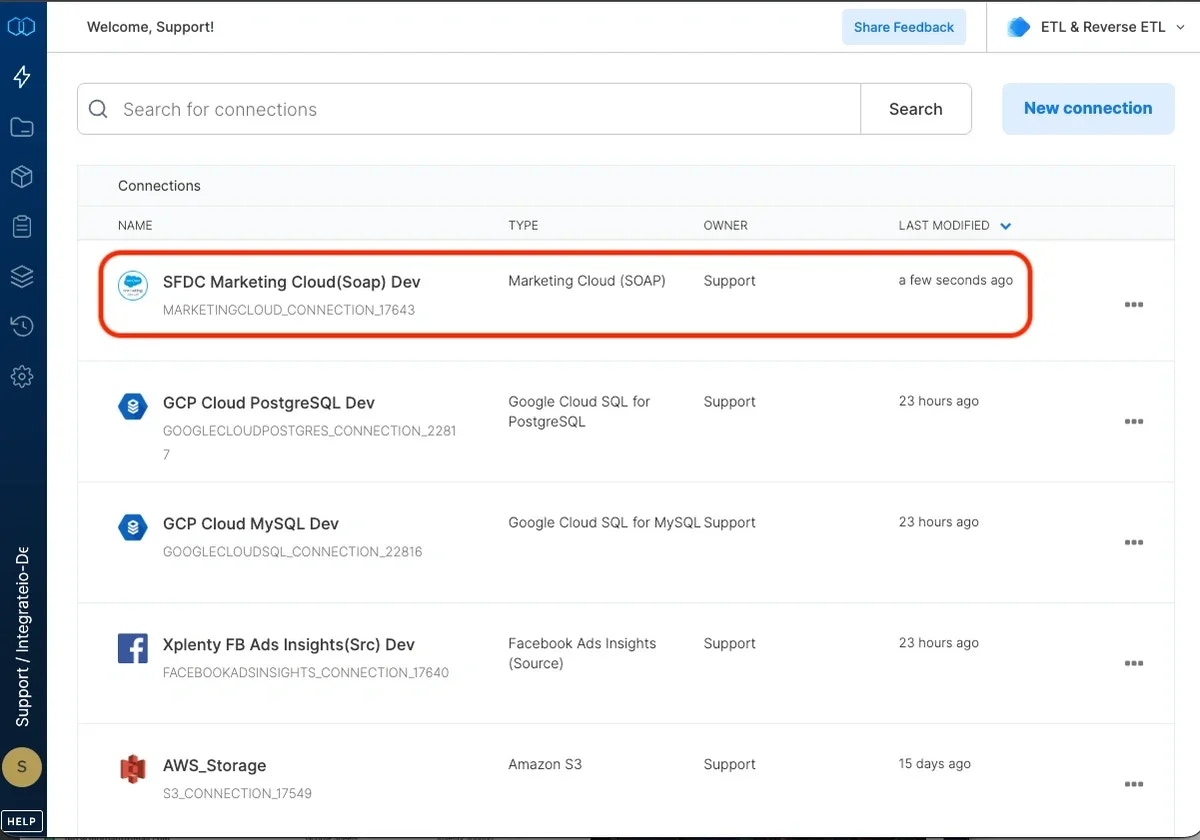Open the three-dots menu for Xplenty FB Ads Insights

coord(1133,664)
